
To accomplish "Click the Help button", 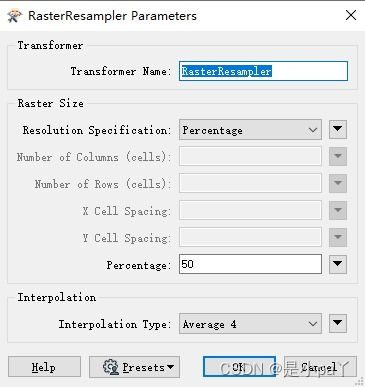I will tap(44, 367).
